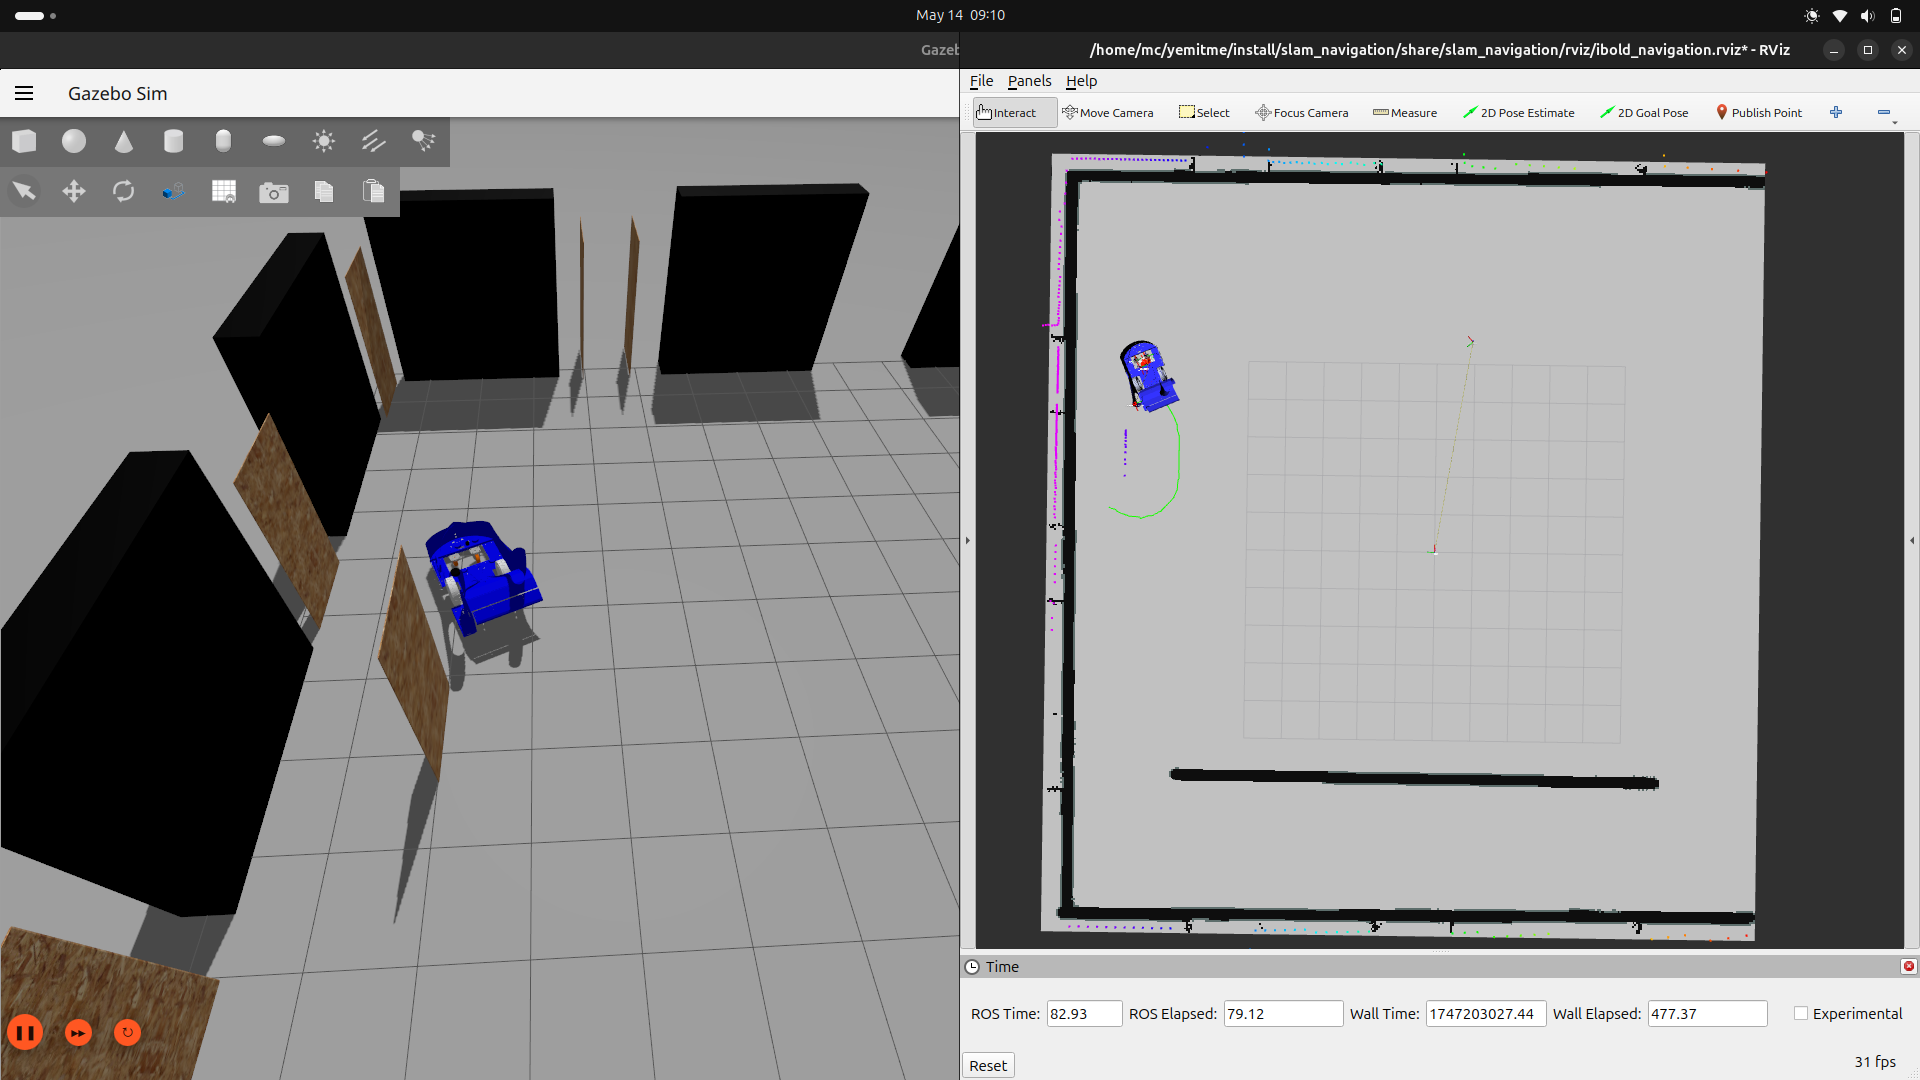The image size is (1920, 1080).
Task: Insert a capsule shape
Action: tap(223, 142)
